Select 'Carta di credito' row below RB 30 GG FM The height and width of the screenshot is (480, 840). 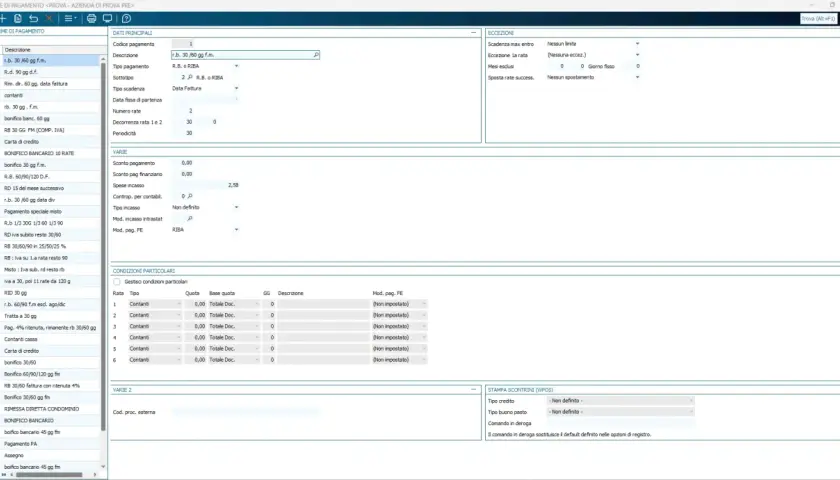[x=51, y=142]
